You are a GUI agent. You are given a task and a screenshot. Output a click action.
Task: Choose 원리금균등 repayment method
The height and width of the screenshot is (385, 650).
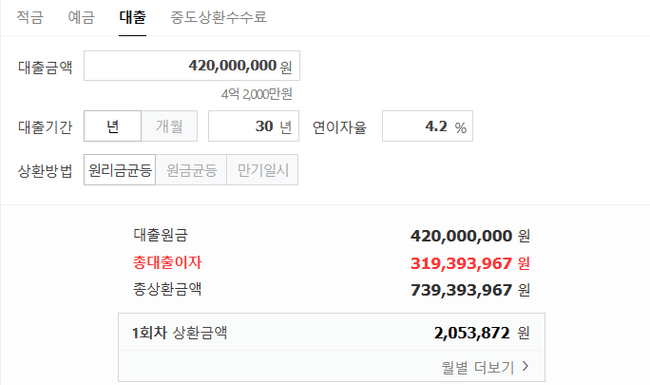(x=120, y=170)
